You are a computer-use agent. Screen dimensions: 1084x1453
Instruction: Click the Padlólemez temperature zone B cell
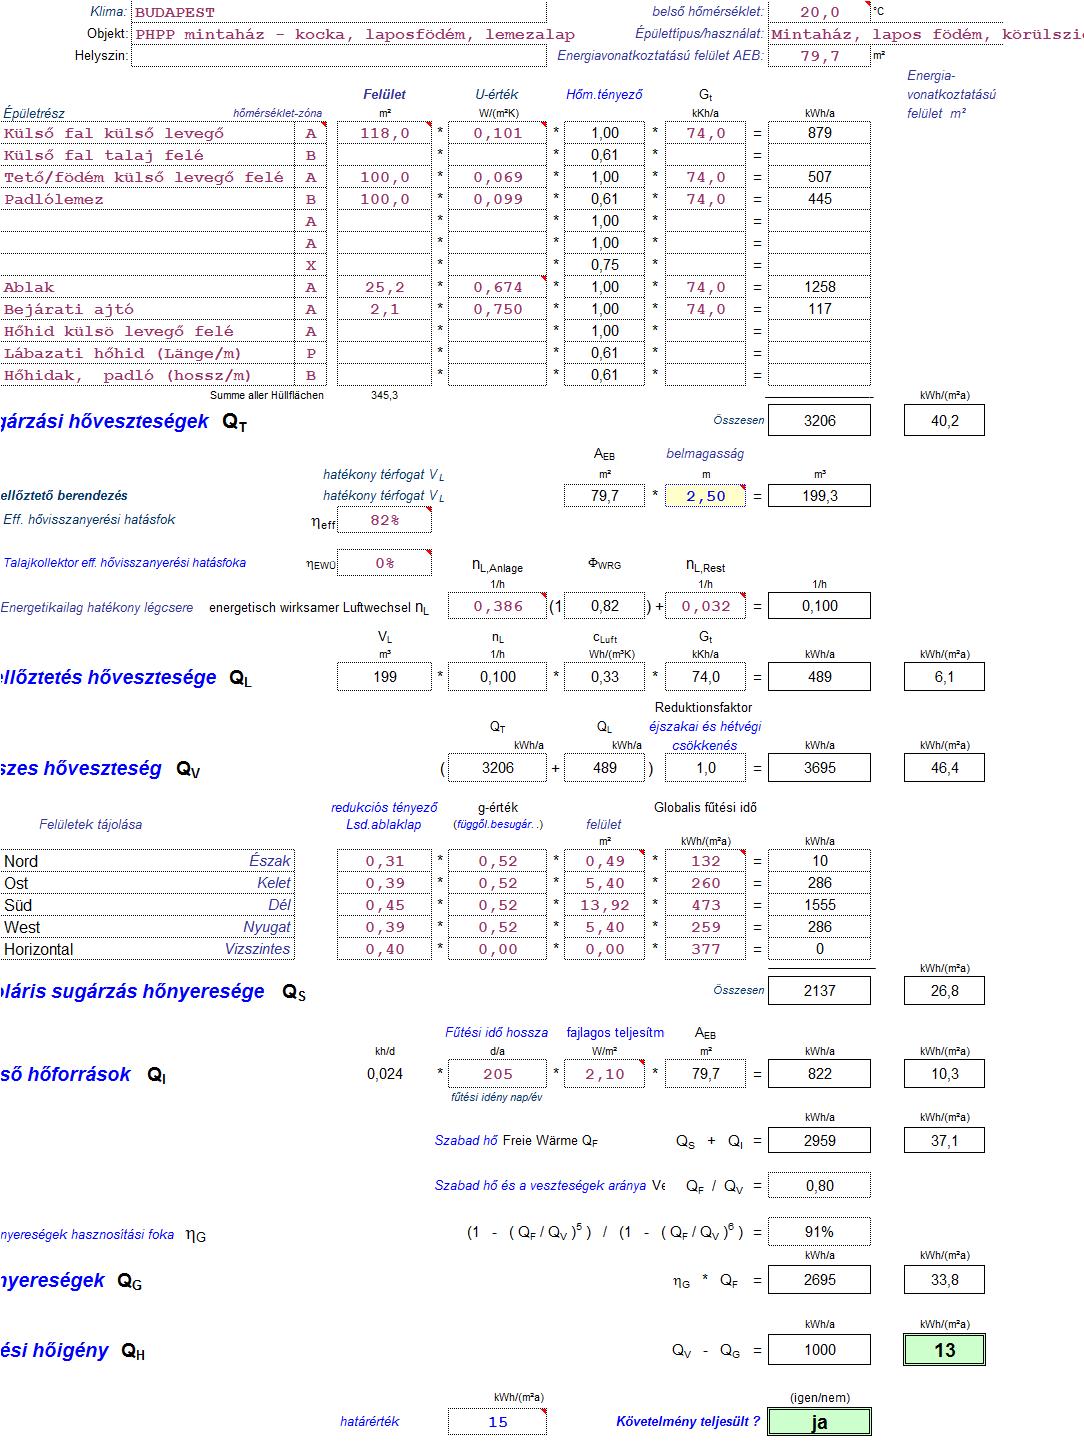click(x=311, y=199)
